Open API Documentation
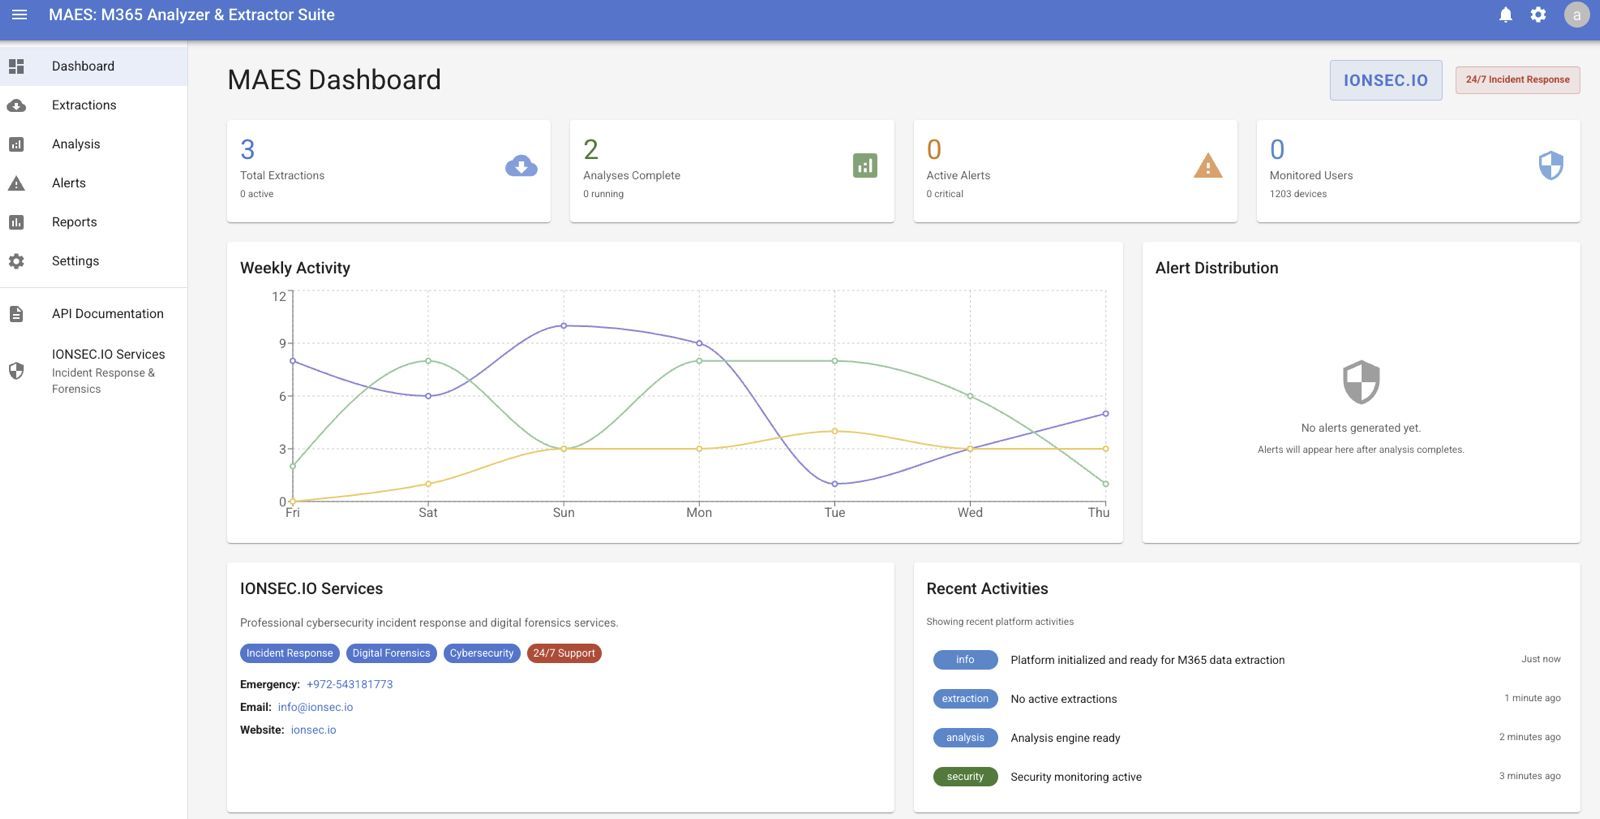 93,314
